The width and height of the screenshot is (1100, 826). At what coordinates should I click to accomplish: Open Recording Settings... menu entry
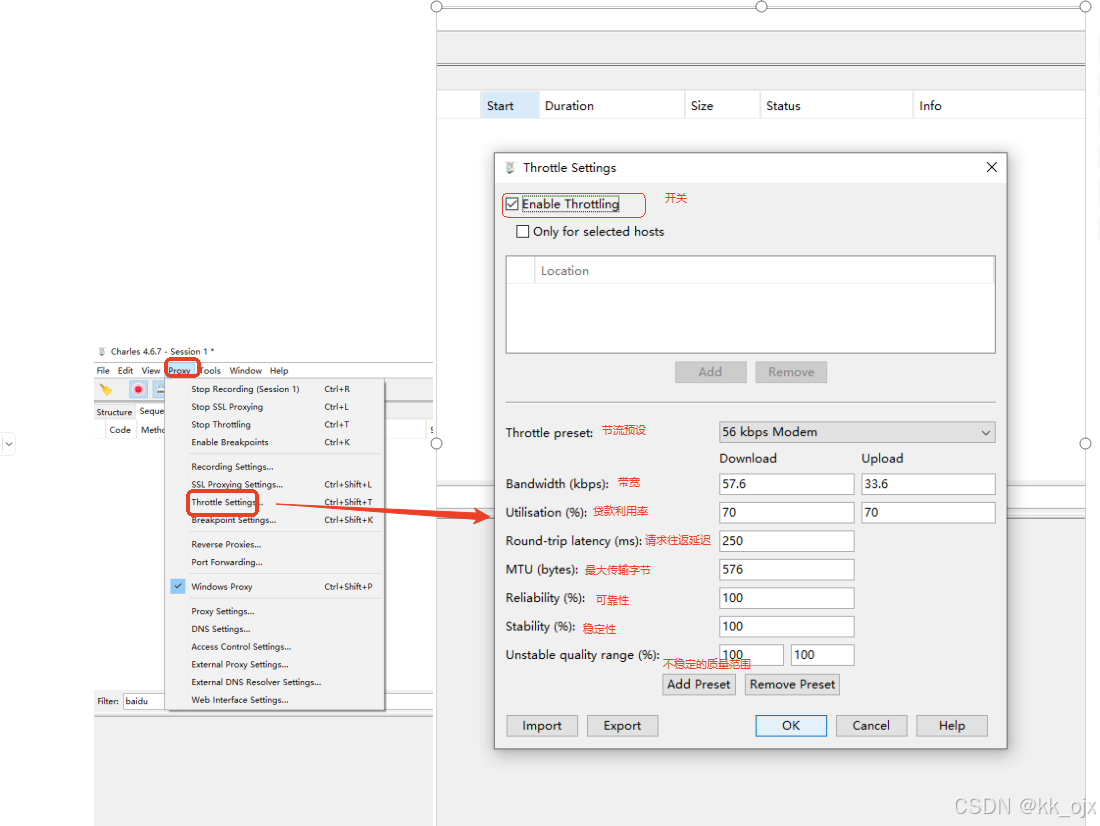pyautogui.click(x=274, y=467)
